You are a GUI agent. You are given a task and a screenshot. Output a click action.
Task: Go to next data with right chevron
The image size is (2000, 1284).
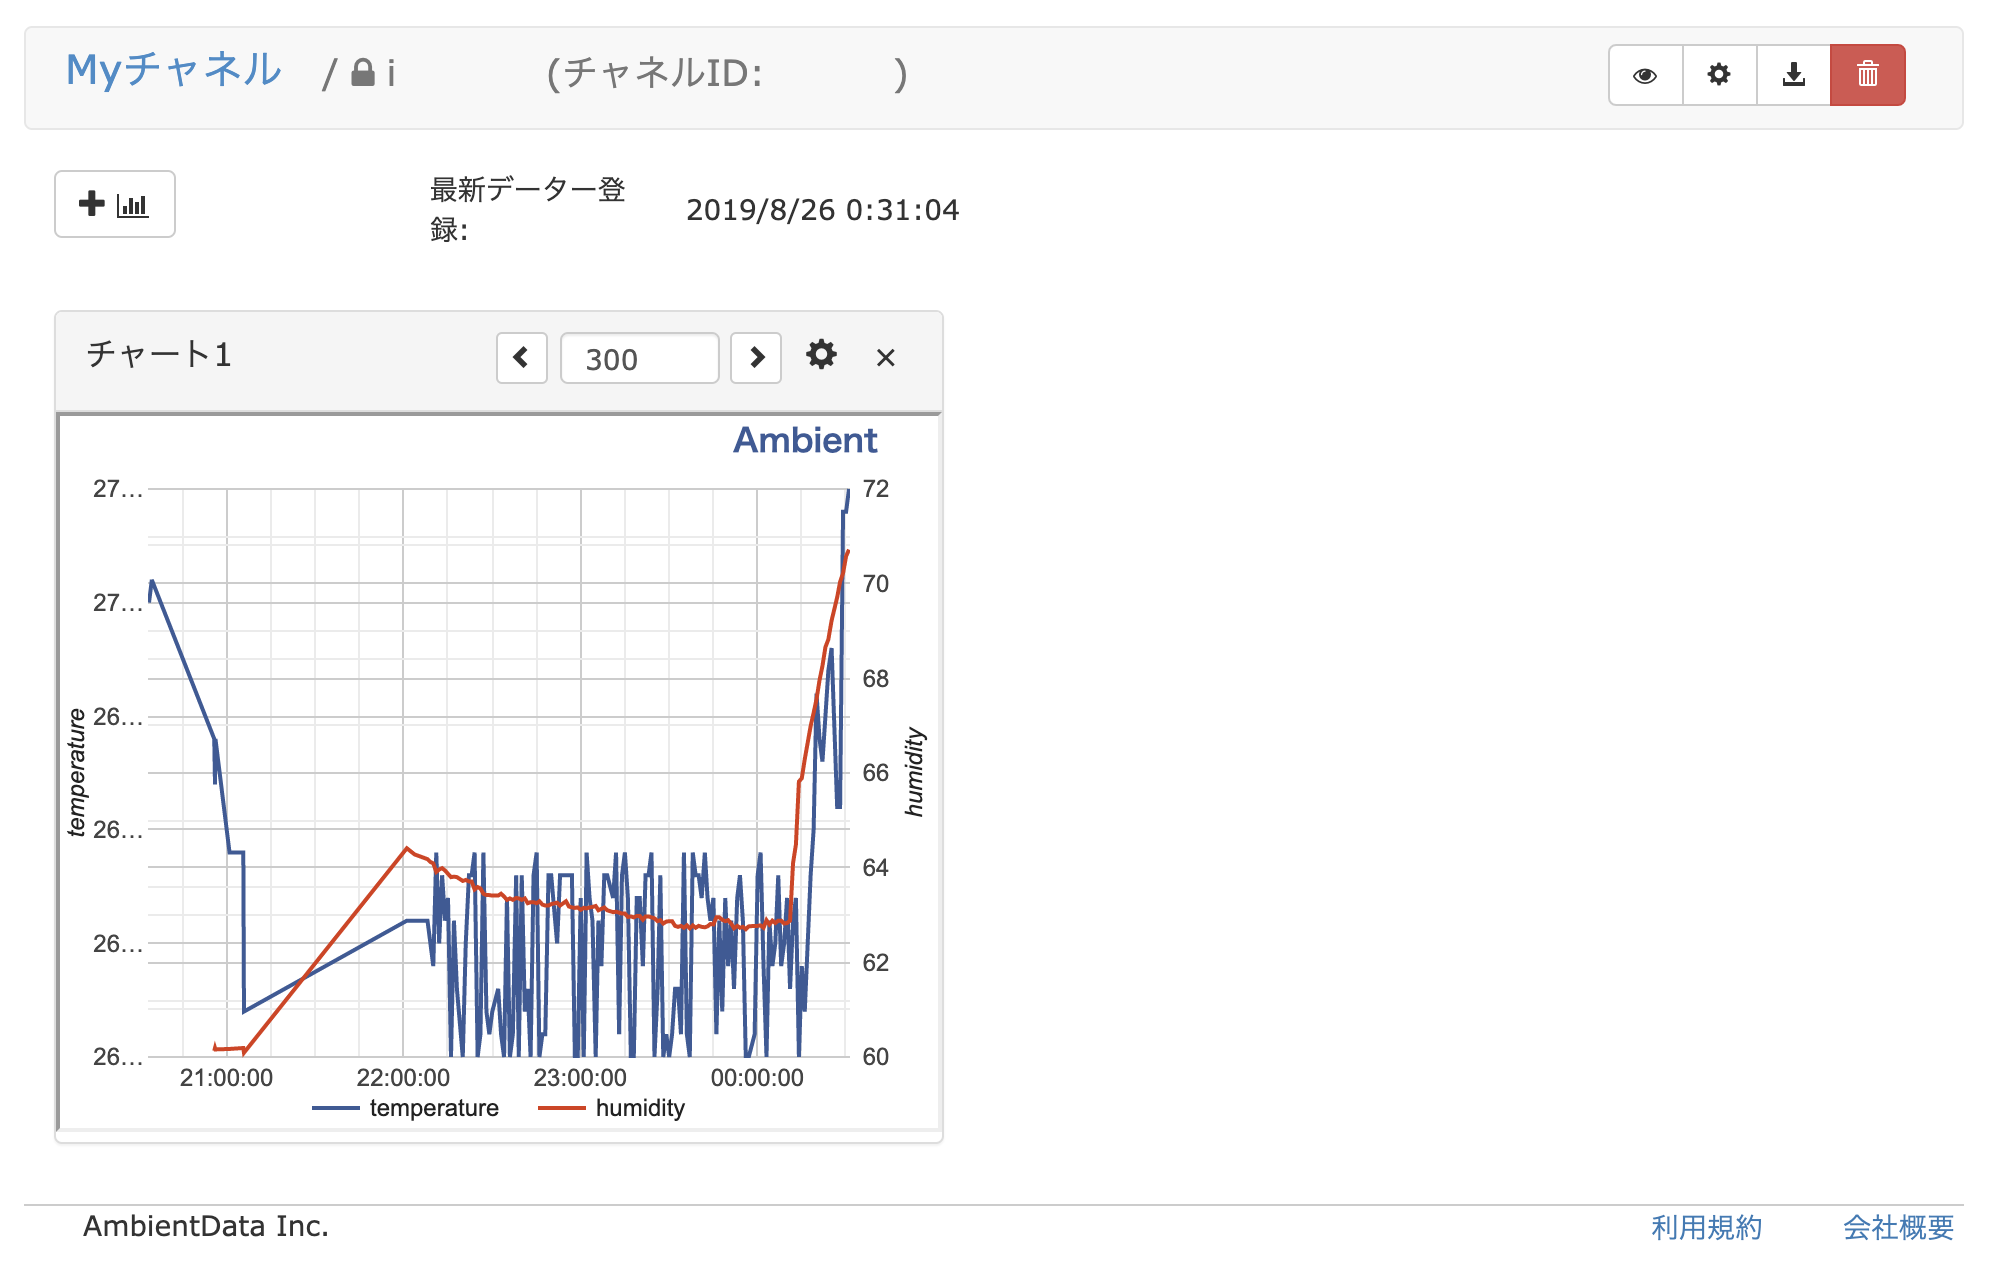tap(756, 358)
